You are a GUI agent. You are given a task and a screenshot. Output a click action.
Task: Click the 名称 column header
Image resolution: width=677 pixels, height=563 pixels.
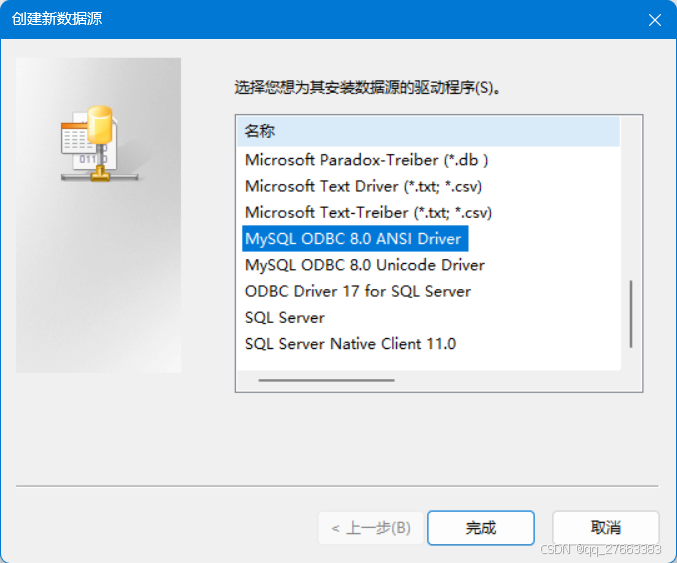(x=428, y=131)
